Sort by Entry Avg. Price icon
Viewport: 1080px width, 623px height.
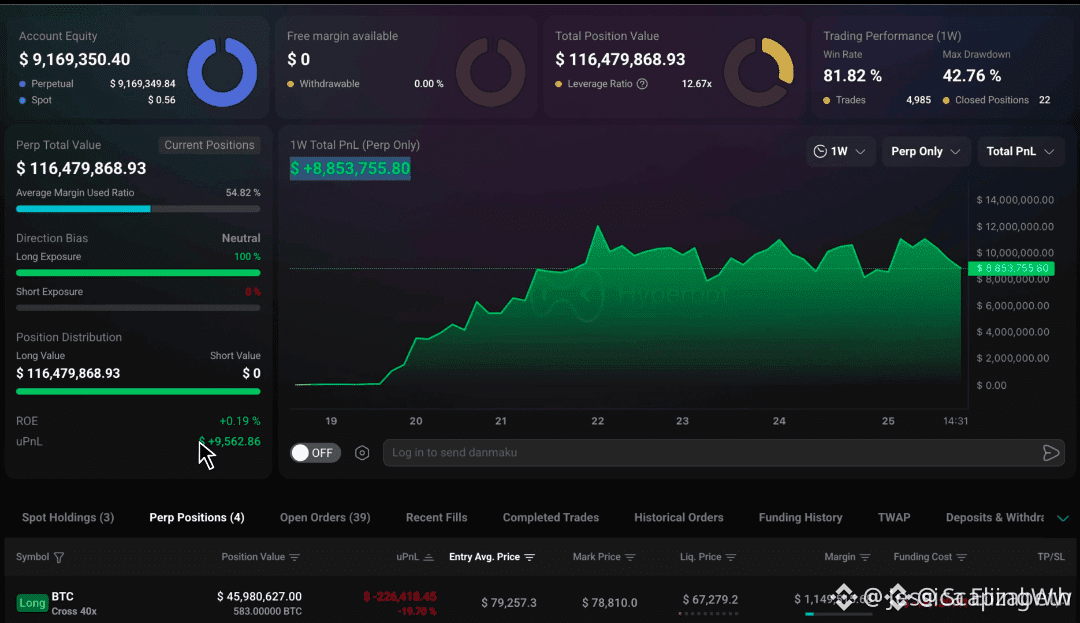click(529, 558)
